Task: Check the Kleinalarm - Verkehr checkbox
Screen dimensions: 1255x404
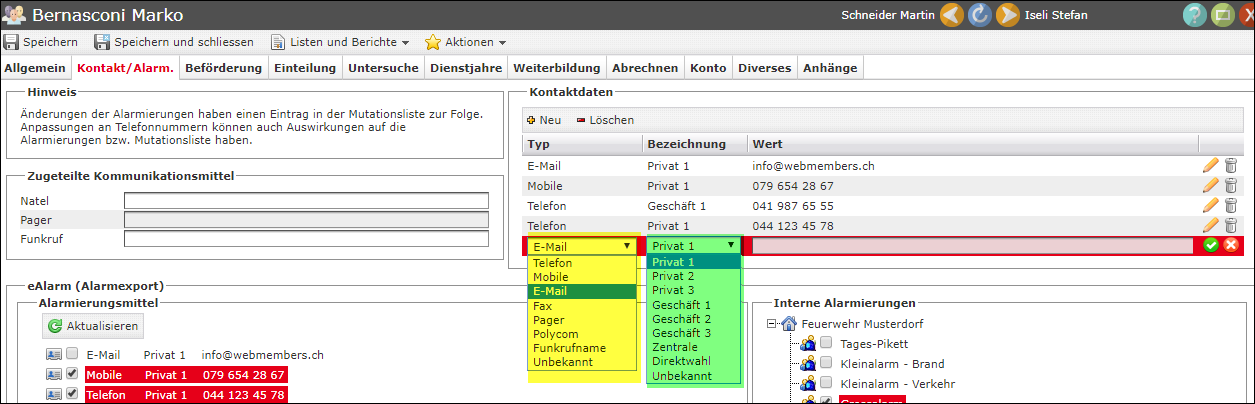Action: pos(826,383)
